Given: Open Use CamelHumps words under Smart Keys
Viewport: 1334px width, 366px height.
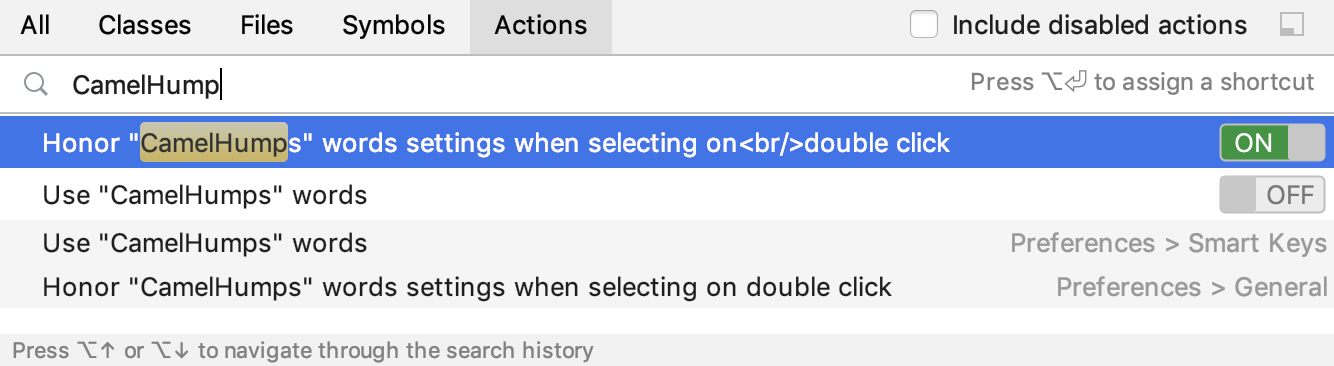Looking at the screenshot, I should point(667,243).
